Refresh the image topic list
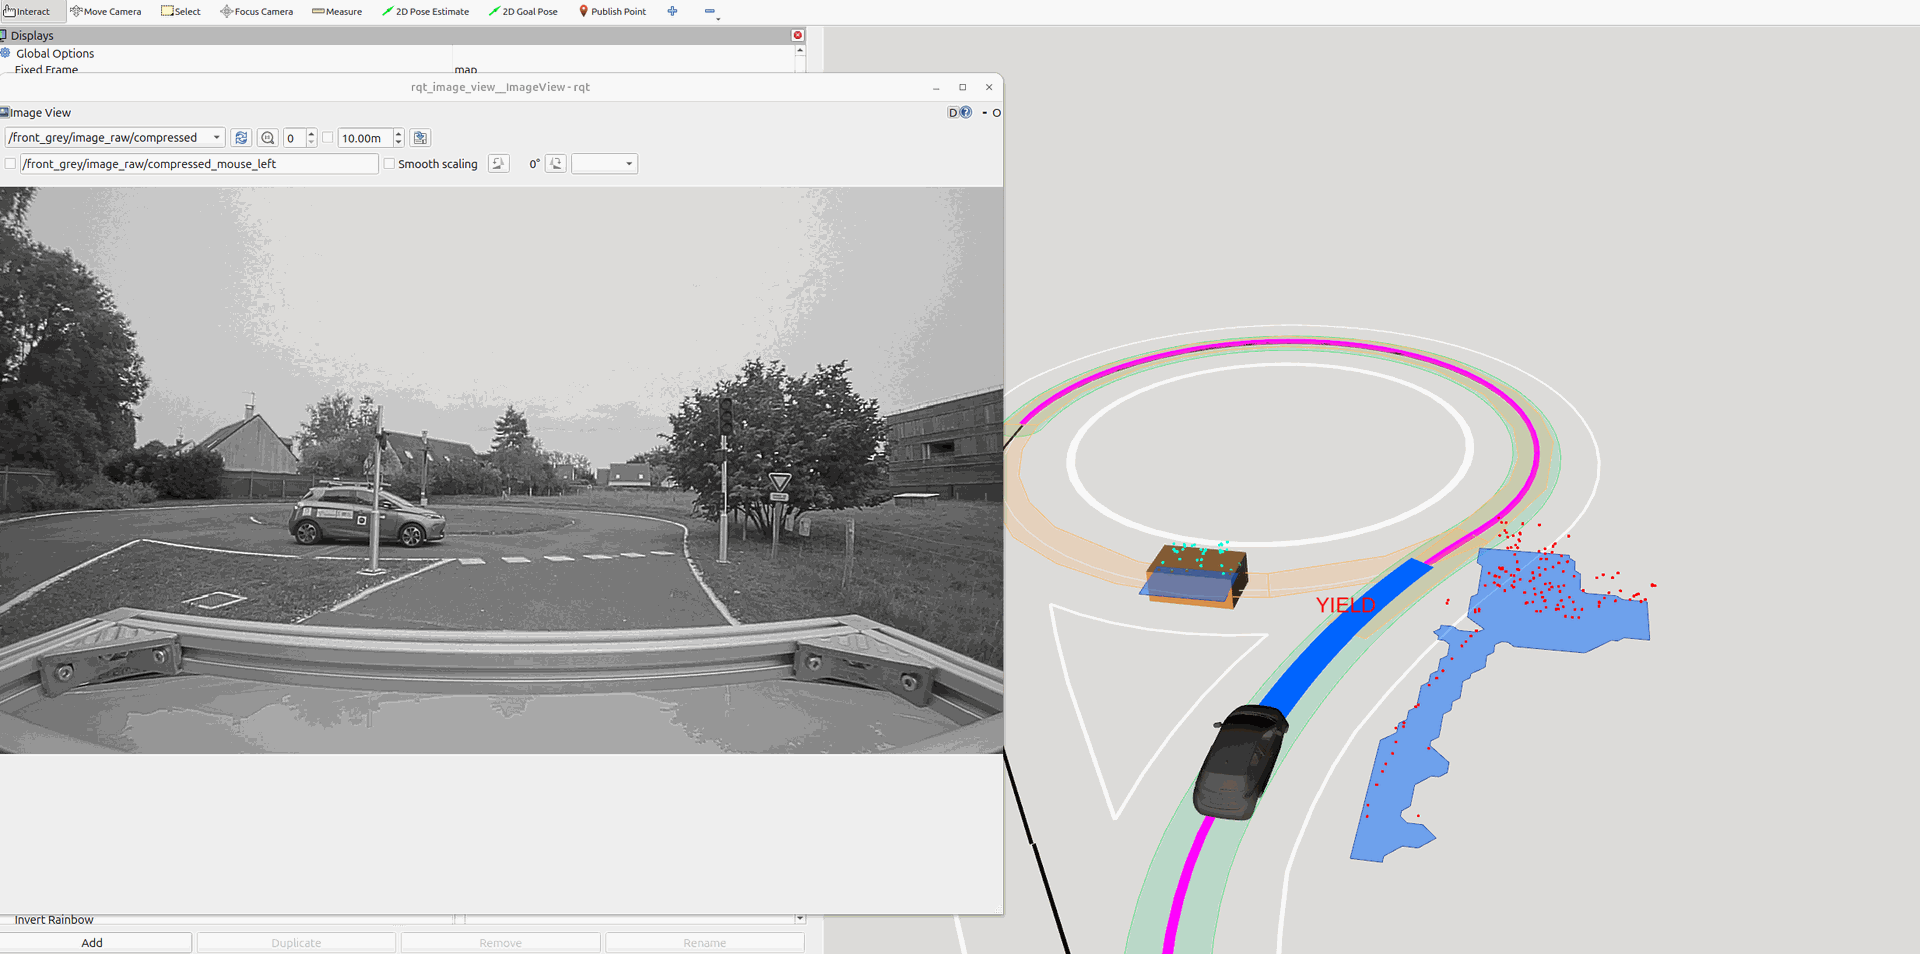The image size is (1920, 954). point(241,138)
